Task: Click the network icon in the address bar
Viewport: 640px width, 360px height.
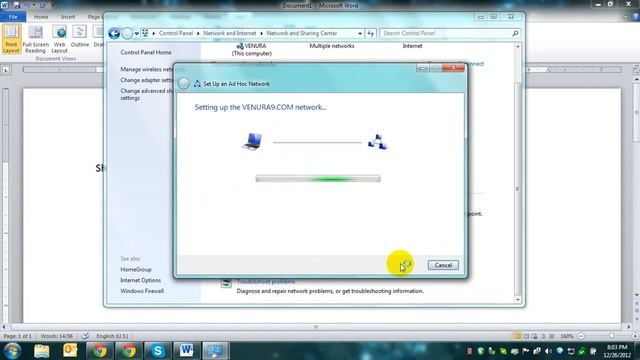Action: pyautogui.click(x=145, y=33)
